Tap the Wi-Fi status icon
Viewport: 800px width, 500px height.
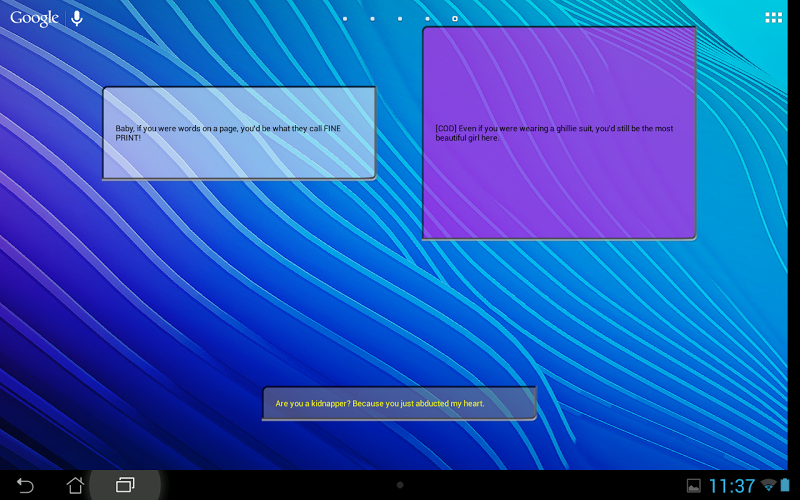(x=768, y=485)
